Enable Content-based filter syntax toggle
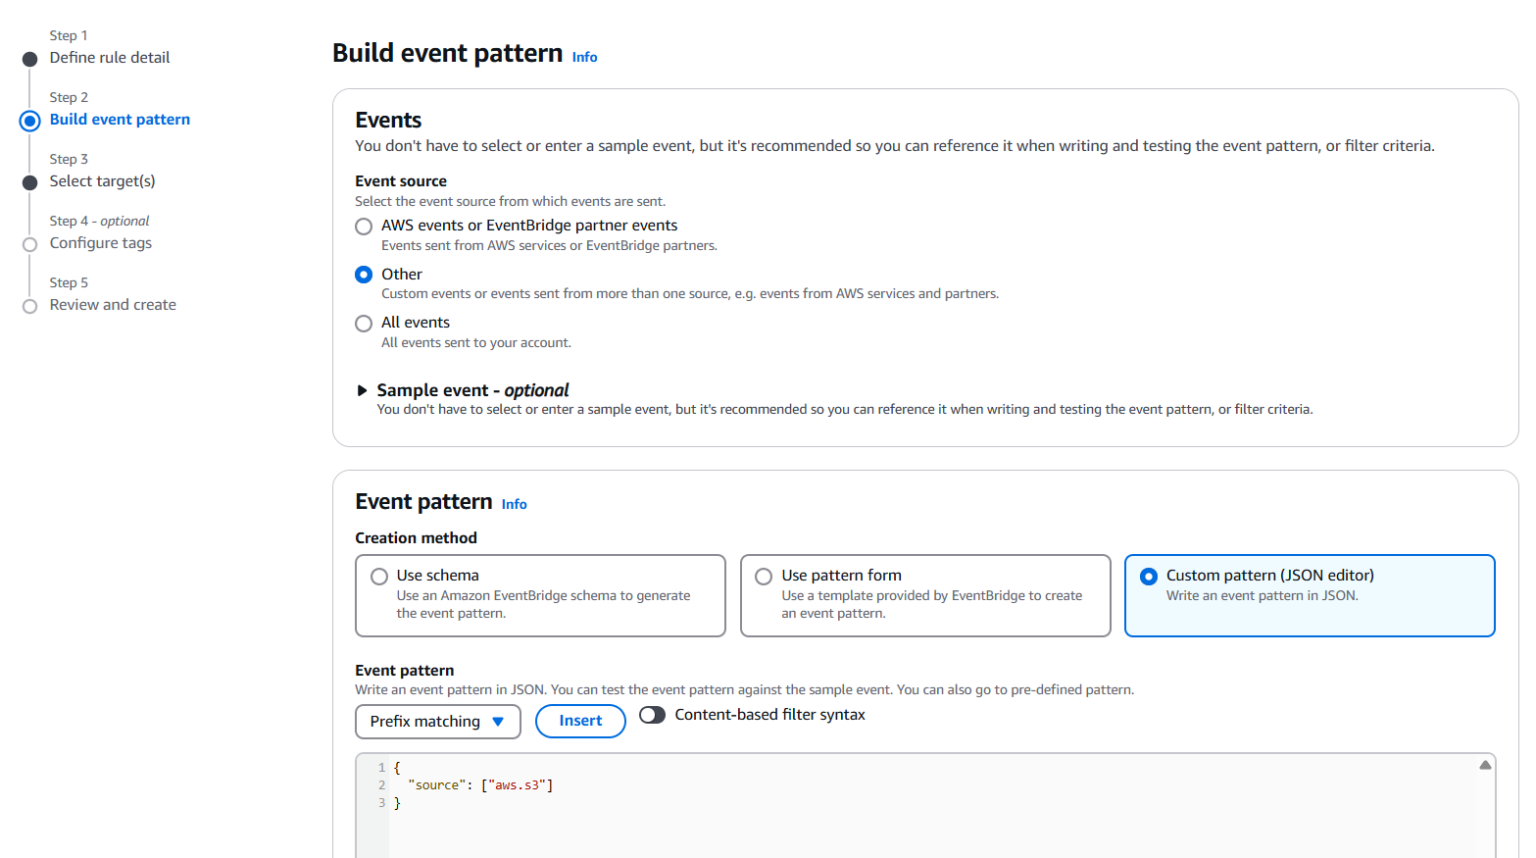This screenshot has width=1536, height=858. 652,715
